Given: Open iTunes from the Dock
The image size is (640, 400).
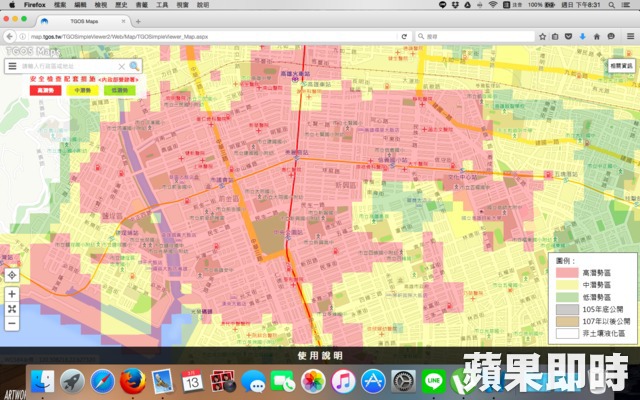Looking at the screenshot, I should pos(342,382).
